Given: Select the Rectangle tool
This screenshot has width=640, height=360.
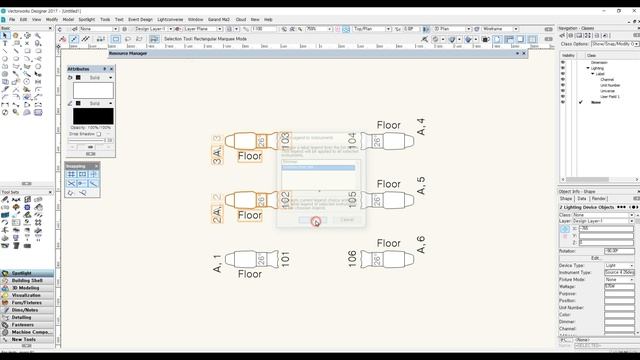Looking at the screenshot, I should point(27,51).
